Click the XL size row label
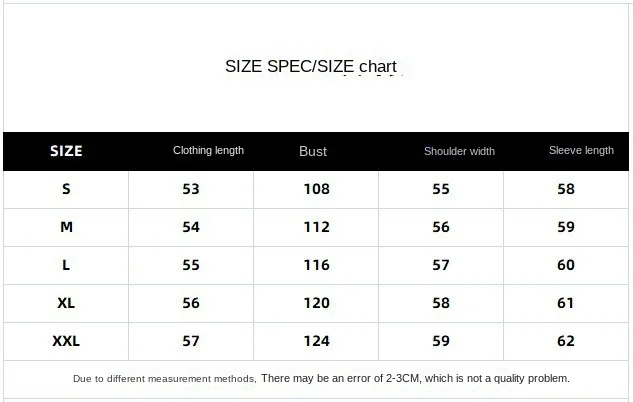Viewport: 633px width, 402px height. pos(66,303)
